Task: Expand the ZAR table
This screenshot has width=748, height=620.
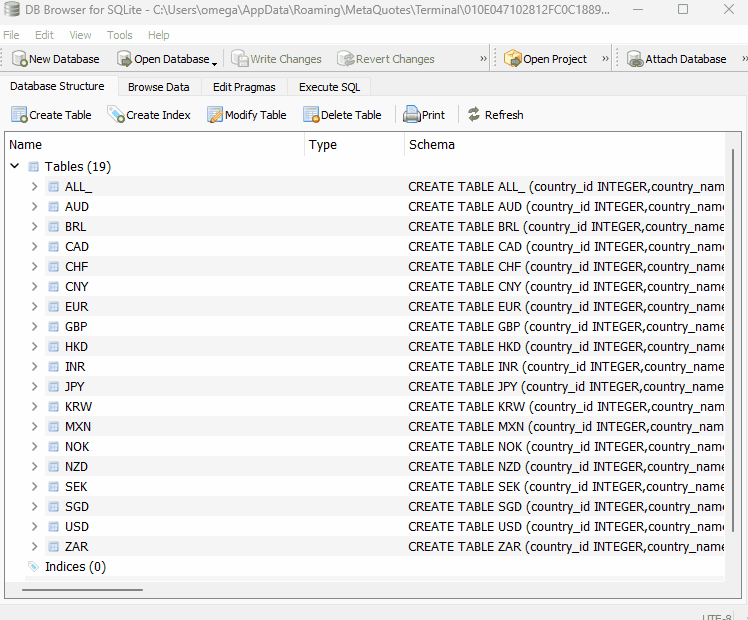Action: [x=34, y=547]
